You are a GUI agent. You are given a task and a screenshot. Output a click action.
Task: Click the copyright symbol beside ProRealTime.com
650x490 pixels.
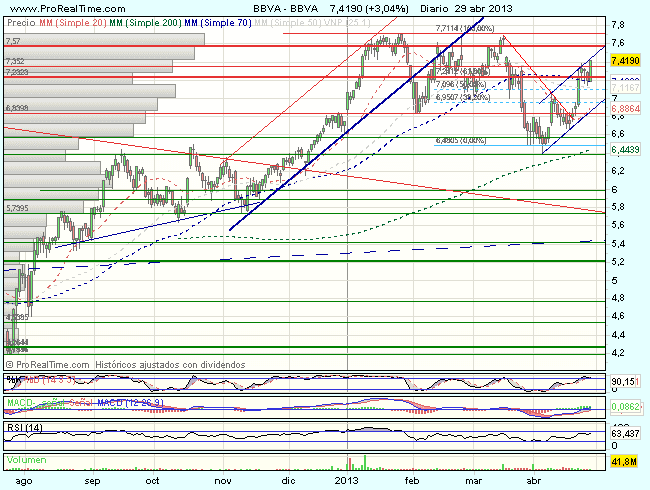9,366
